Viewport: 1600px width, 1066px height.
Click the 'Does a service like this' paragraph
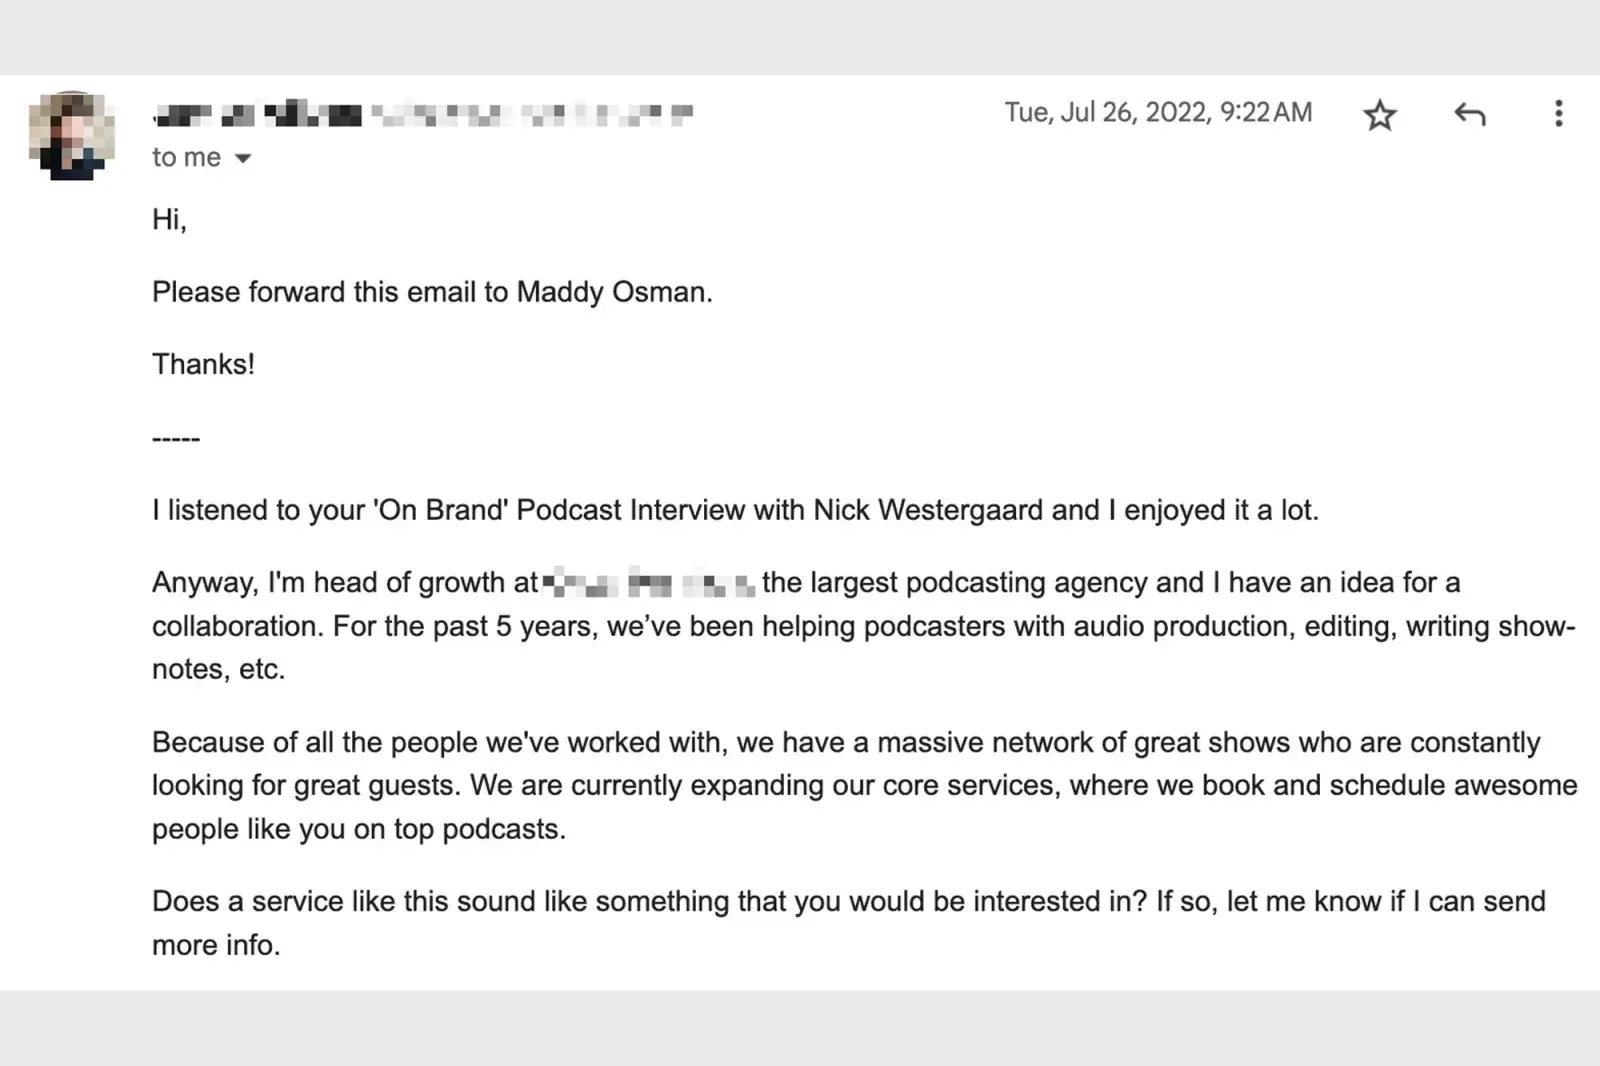tap(849, 923)
